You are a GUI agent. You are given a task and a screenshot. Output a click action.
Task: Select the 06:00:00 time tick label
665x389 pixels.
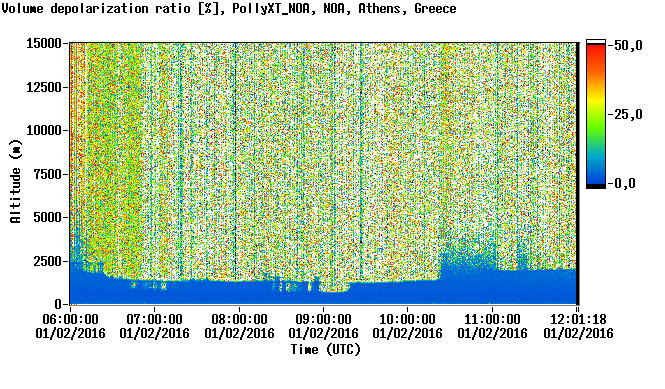70,326
